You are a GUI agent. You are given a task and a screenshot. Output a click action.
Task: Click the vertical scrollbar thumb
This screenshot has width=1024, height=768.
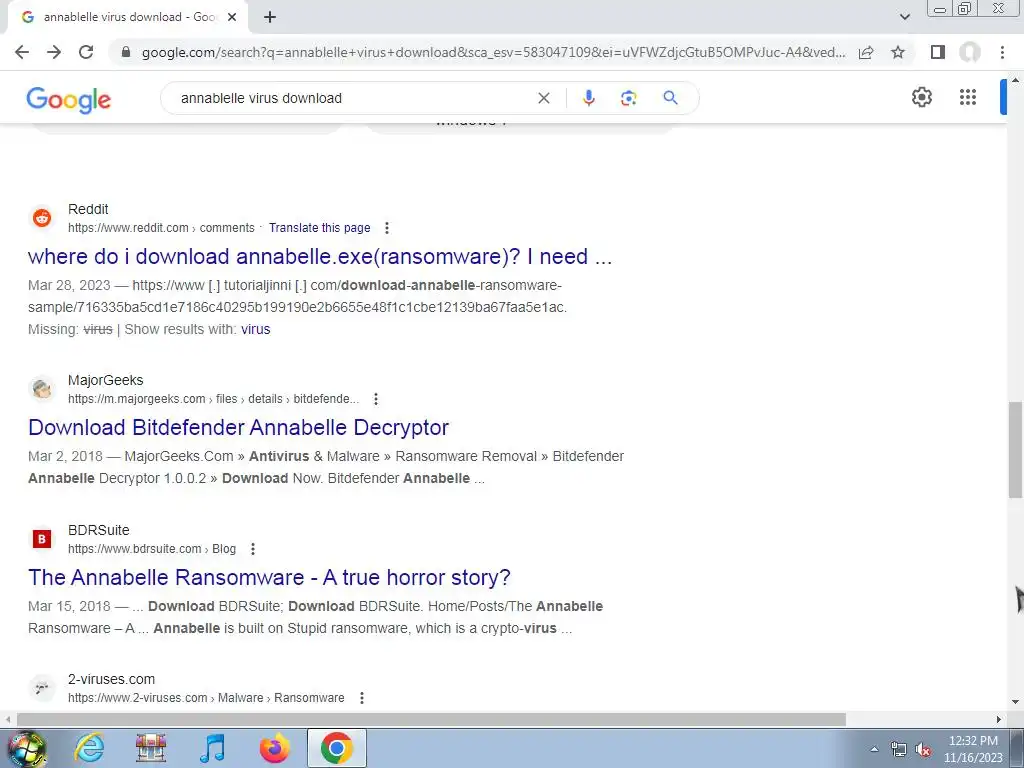(x=1015, y=450)
